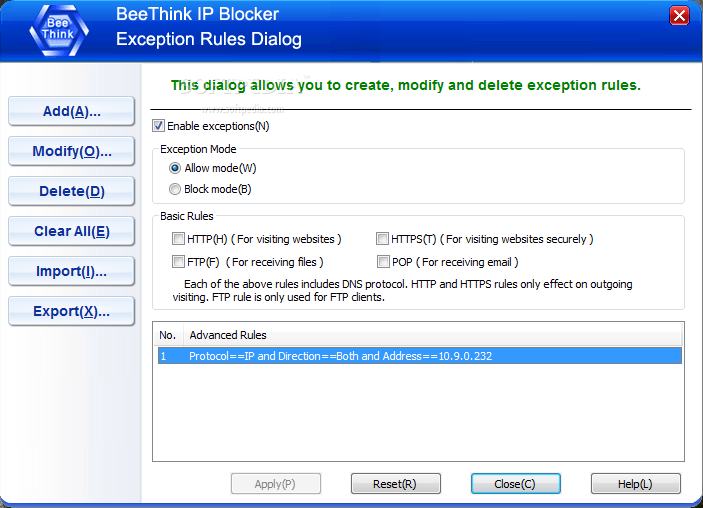The width and height of the screenshot is (703, 508).
Task: Tick the HTTPS(T) secure websites checkbox
Action: point(382,239)
